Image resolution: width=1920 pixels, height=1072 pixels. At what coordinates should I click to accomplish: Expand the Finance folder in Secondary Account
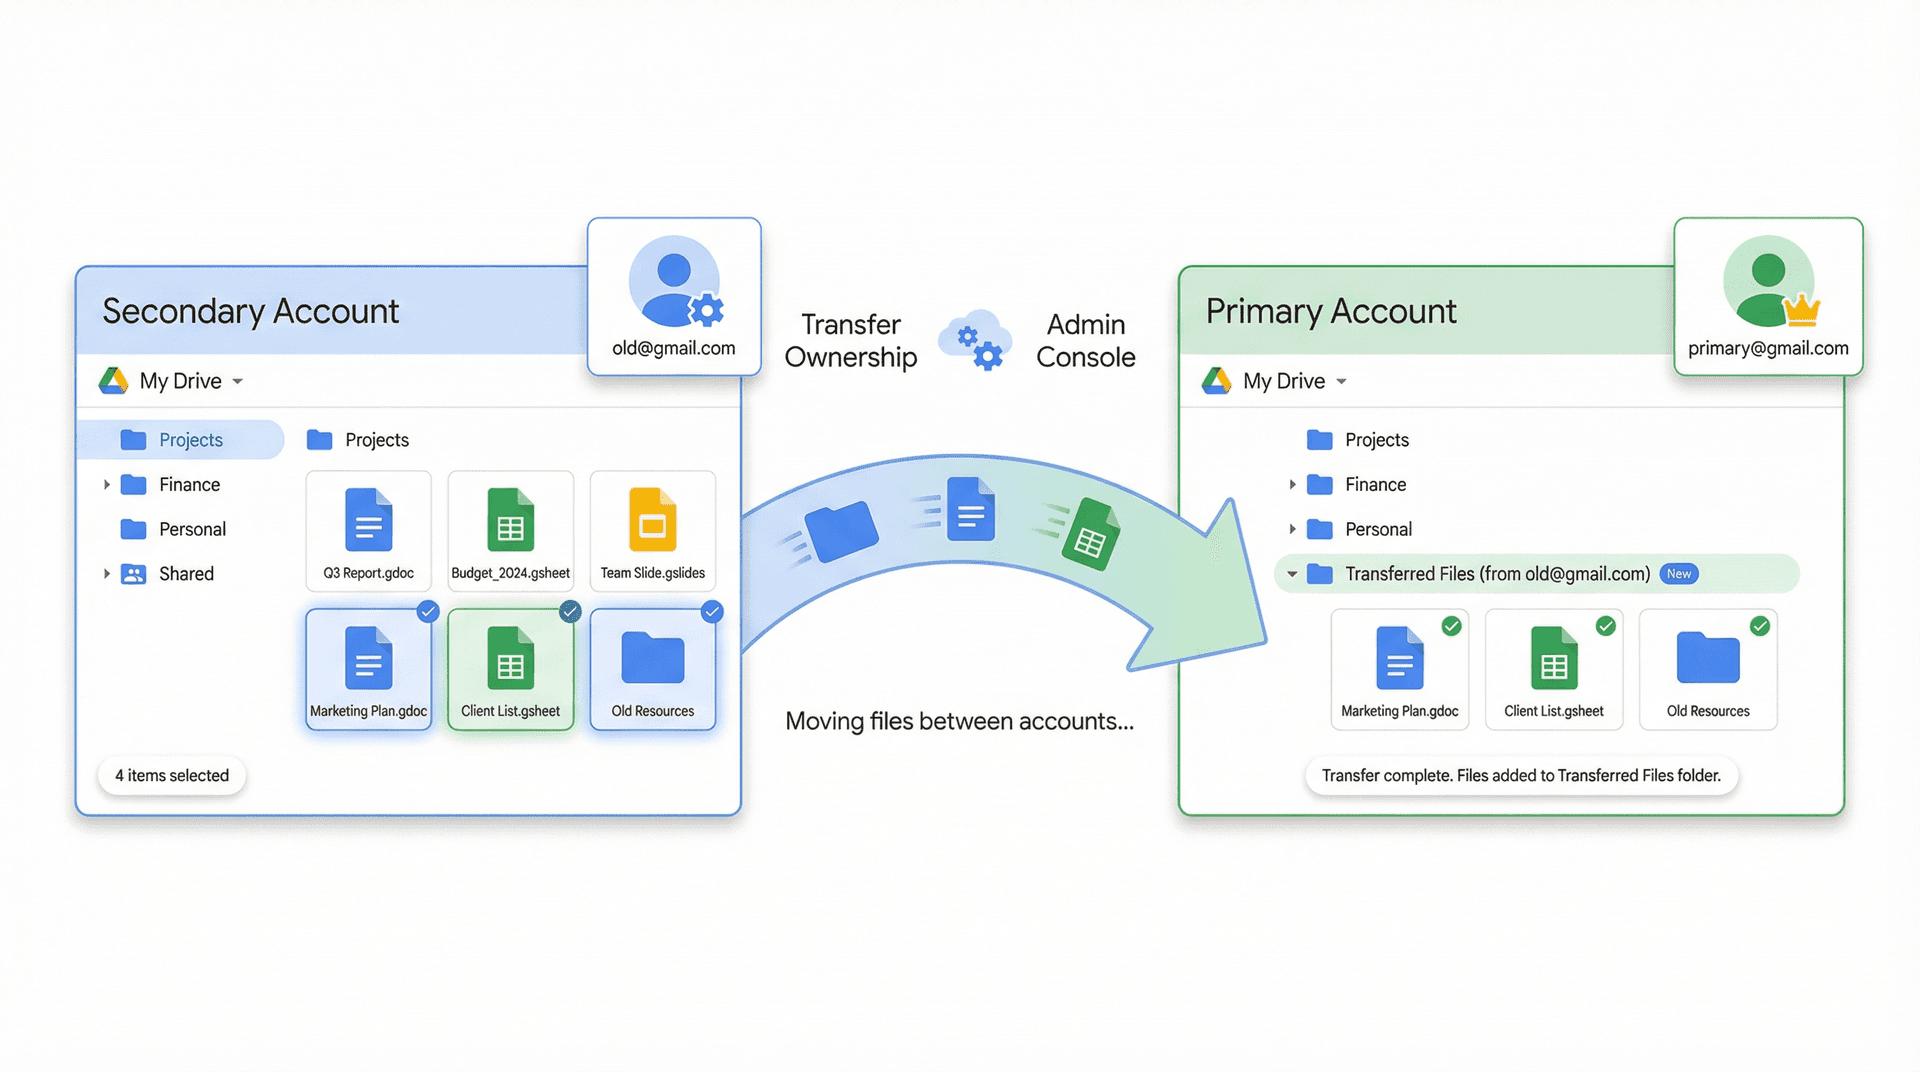click(108, 484)
